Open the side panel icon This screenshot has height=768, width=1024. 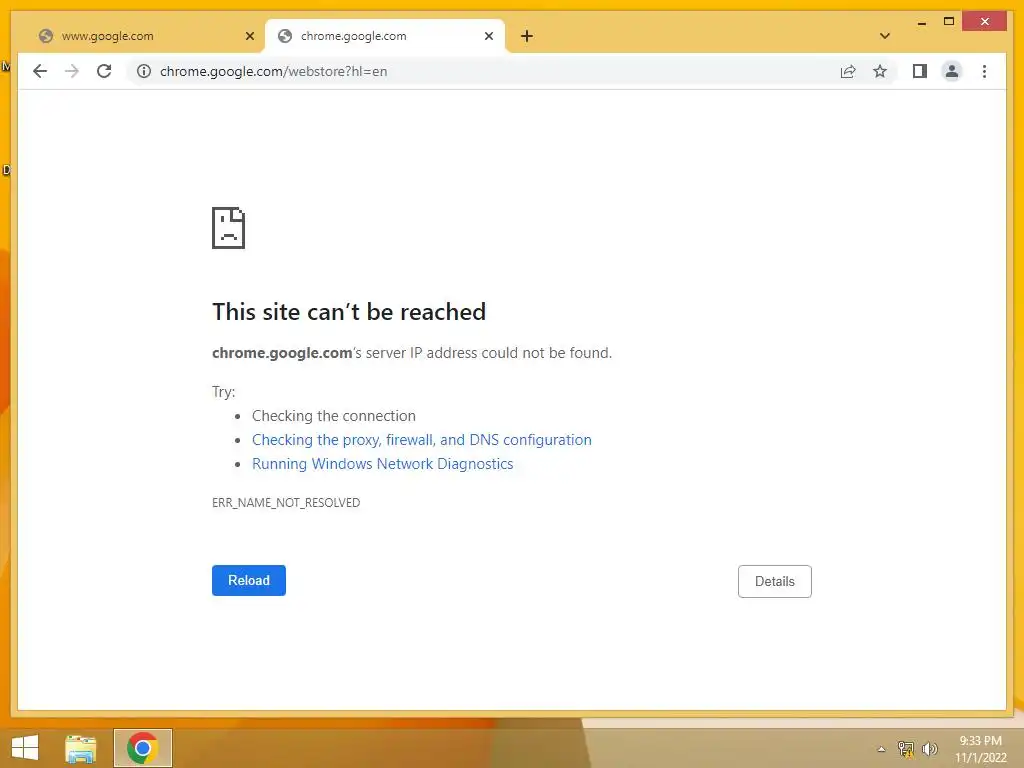[x=920, y=71]
